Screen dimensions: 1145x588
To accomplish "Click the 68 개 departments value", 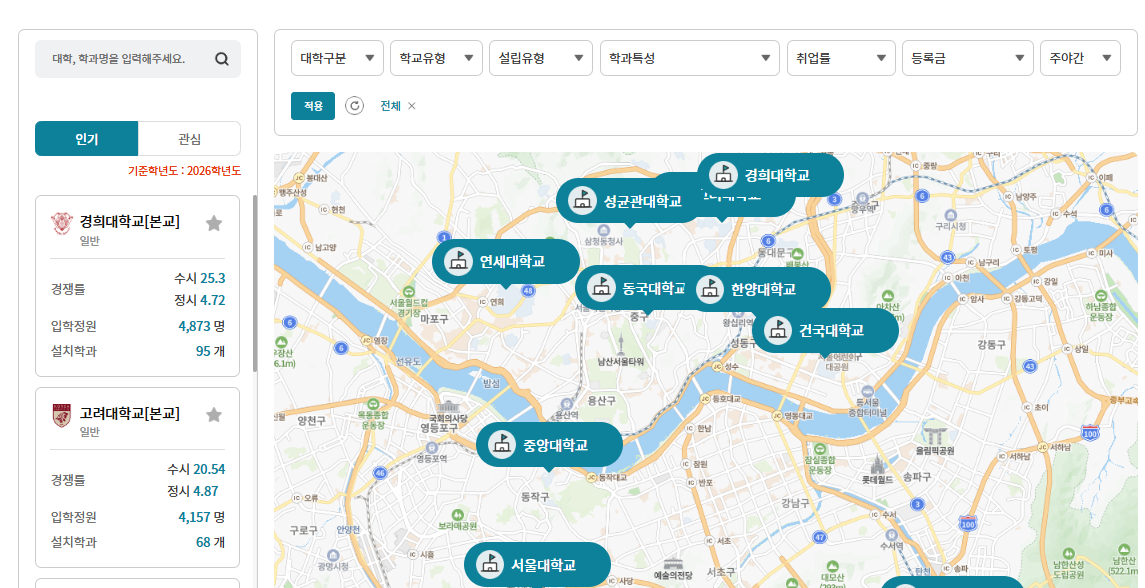I will click(210, 542).
